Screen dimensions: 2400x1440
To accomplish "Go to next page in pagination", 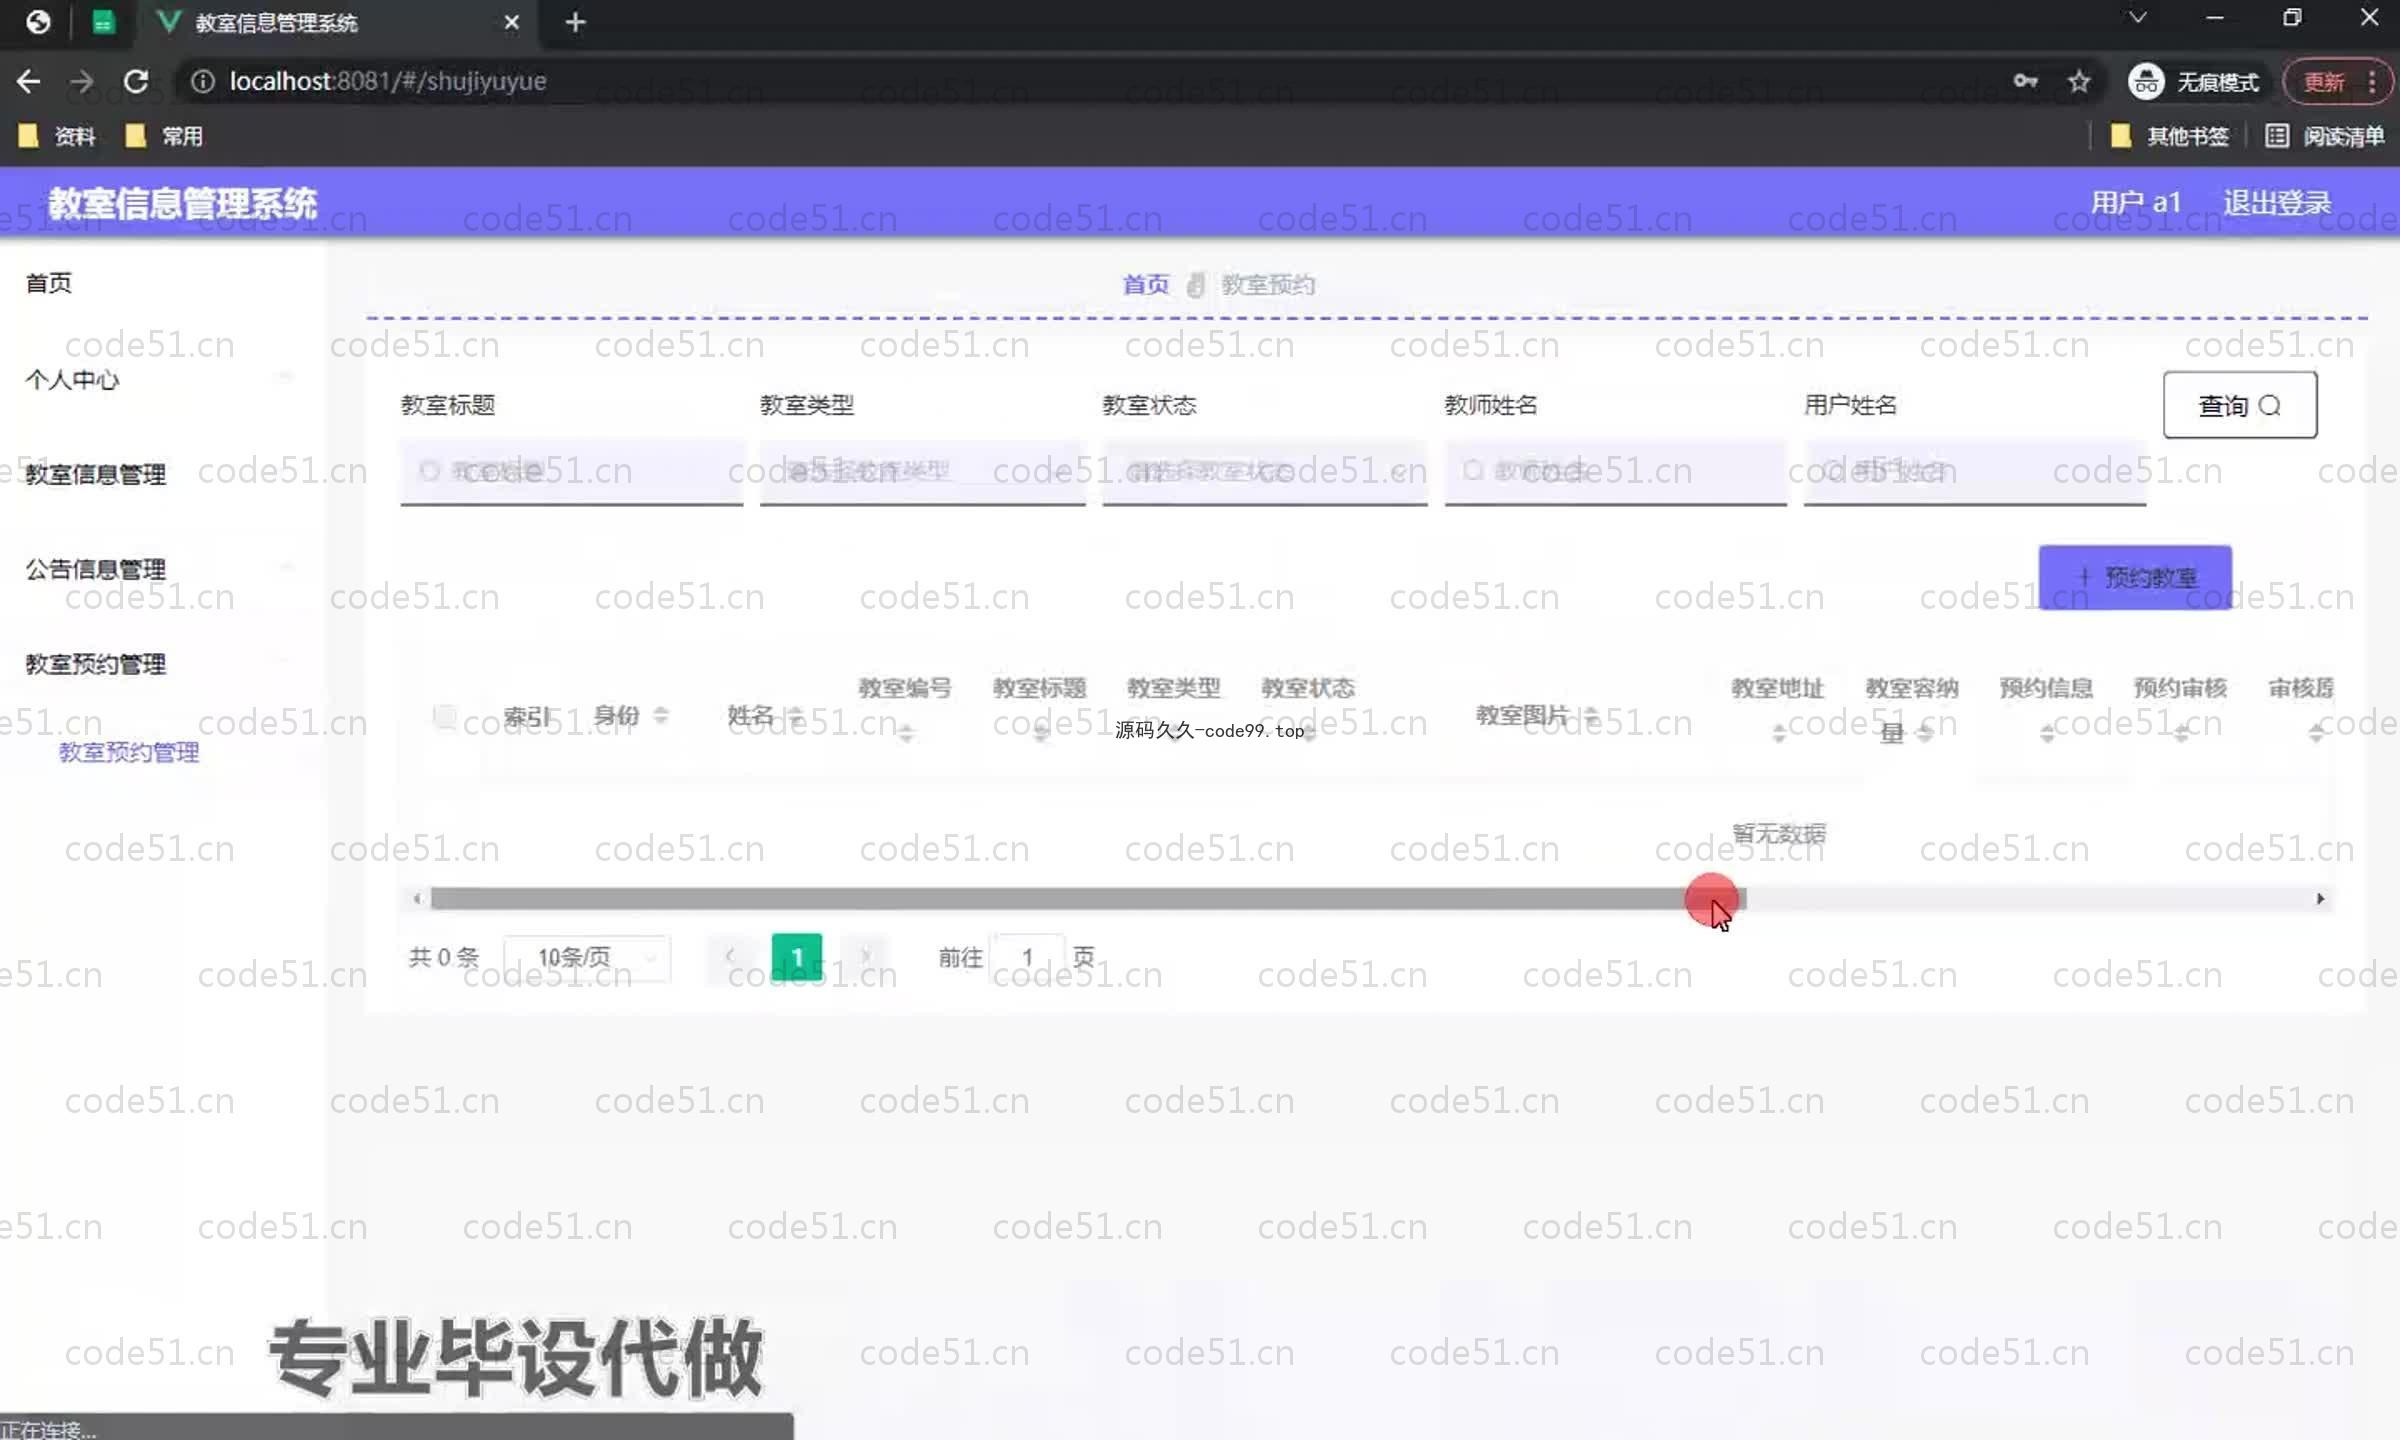I will pyautogui.click(x=865, y=957).
